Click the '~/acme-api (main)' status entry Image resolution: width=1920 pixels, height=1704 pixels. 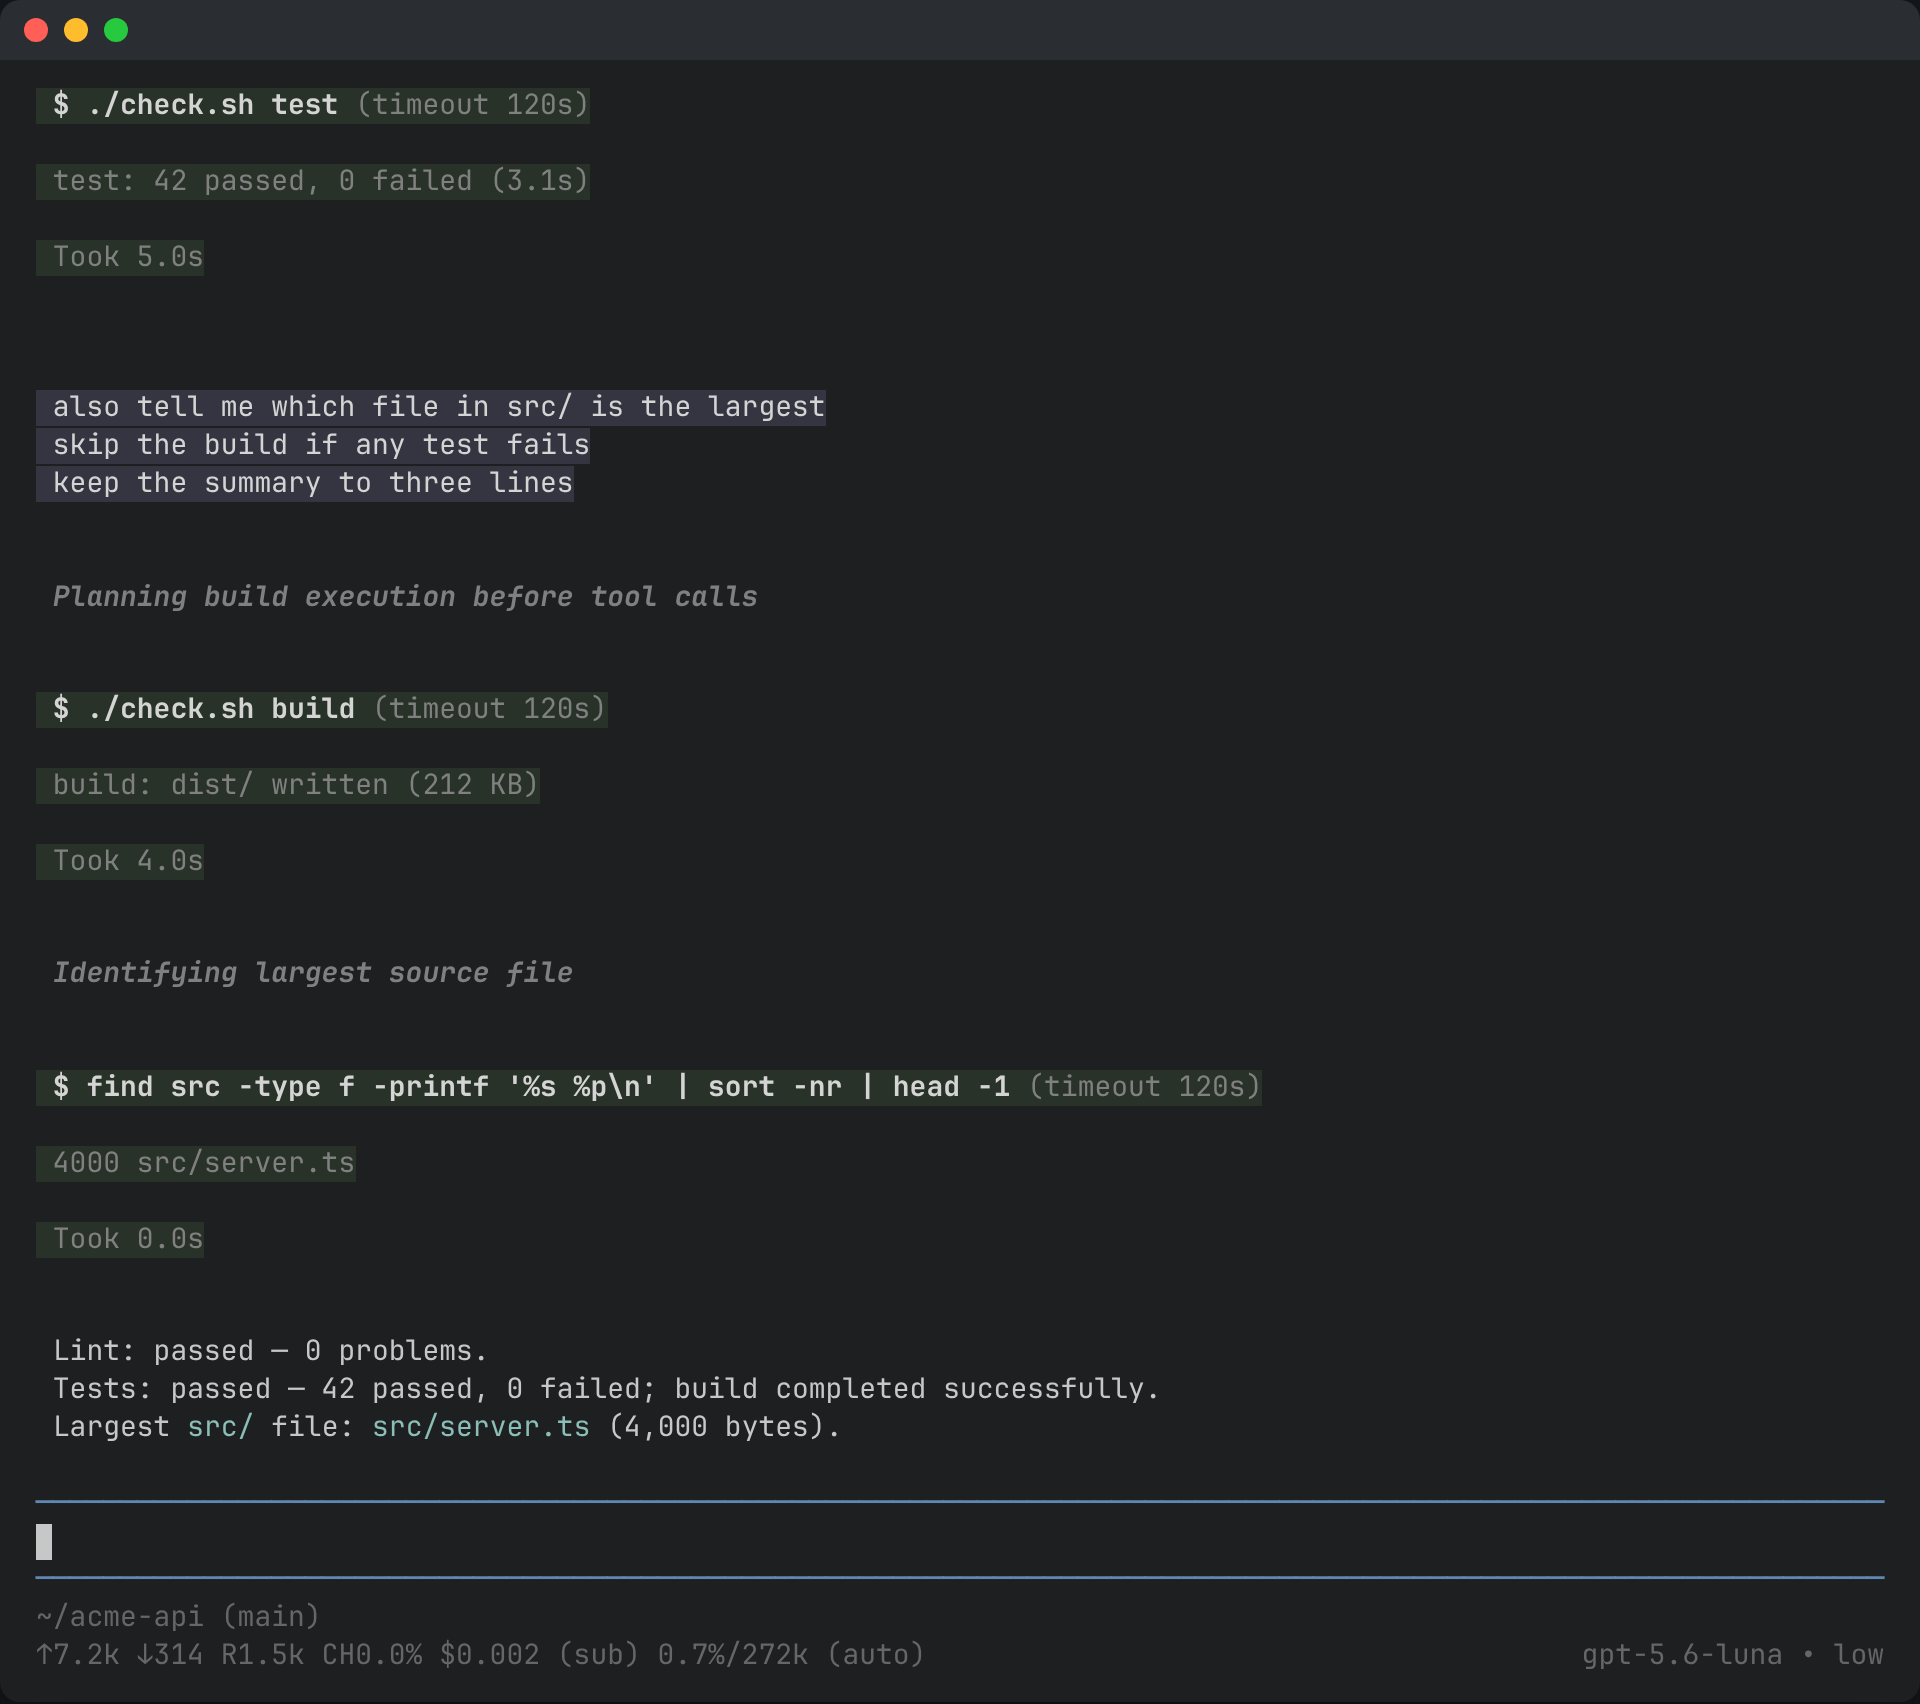coord(178,1617)
